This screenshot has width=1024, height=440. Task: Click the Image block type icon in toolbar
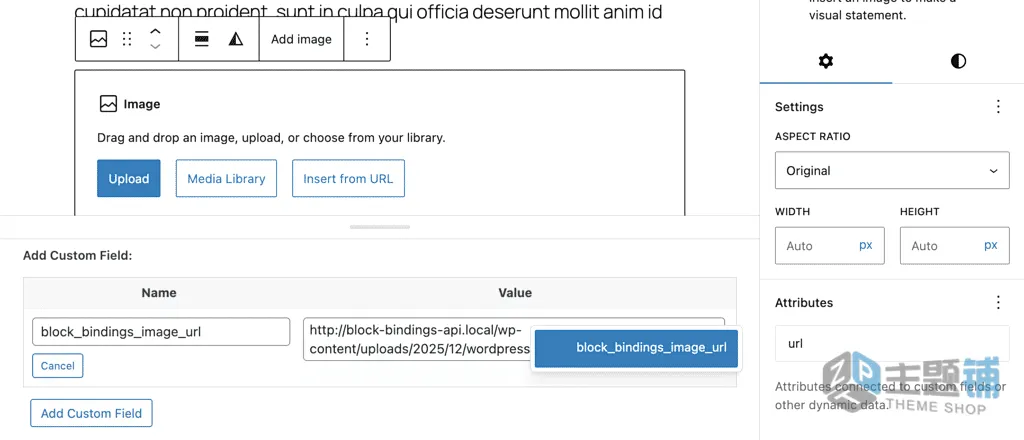[x=99, y=39]
